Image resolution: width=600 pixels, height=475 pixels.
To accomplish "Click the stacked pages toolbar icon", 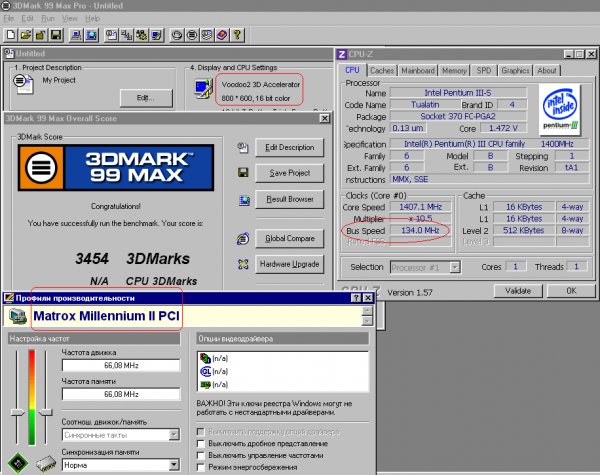I will coord(207,35).
